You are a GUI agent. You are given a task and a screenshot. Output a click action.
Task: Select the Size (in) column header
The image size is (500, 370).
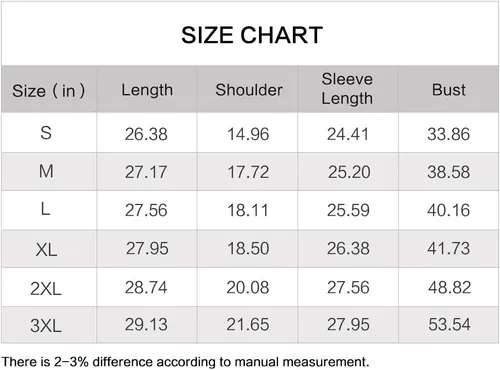coord(49,91)
